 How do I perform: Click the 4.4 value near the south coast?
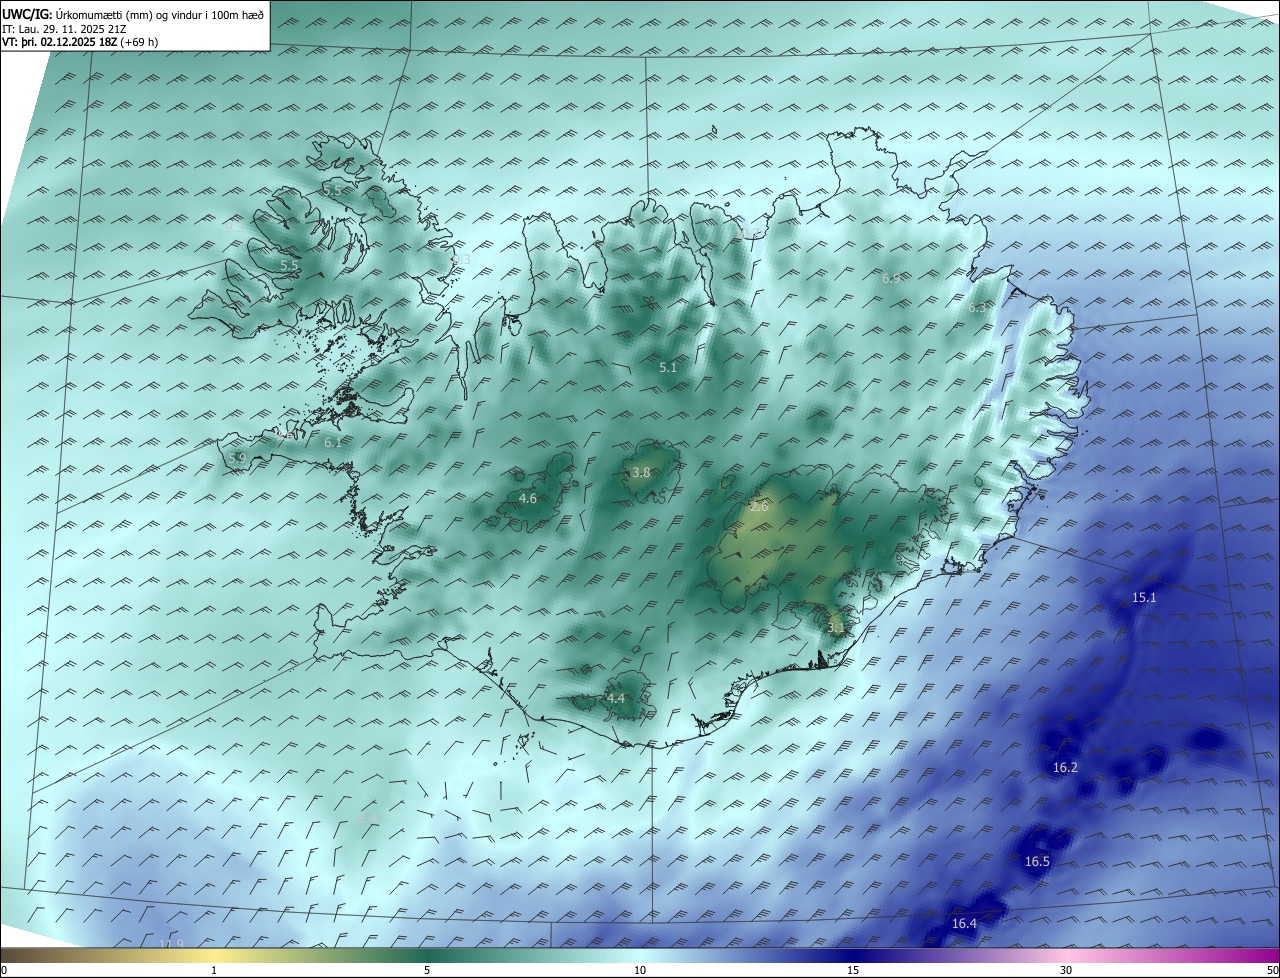(616, 699)
